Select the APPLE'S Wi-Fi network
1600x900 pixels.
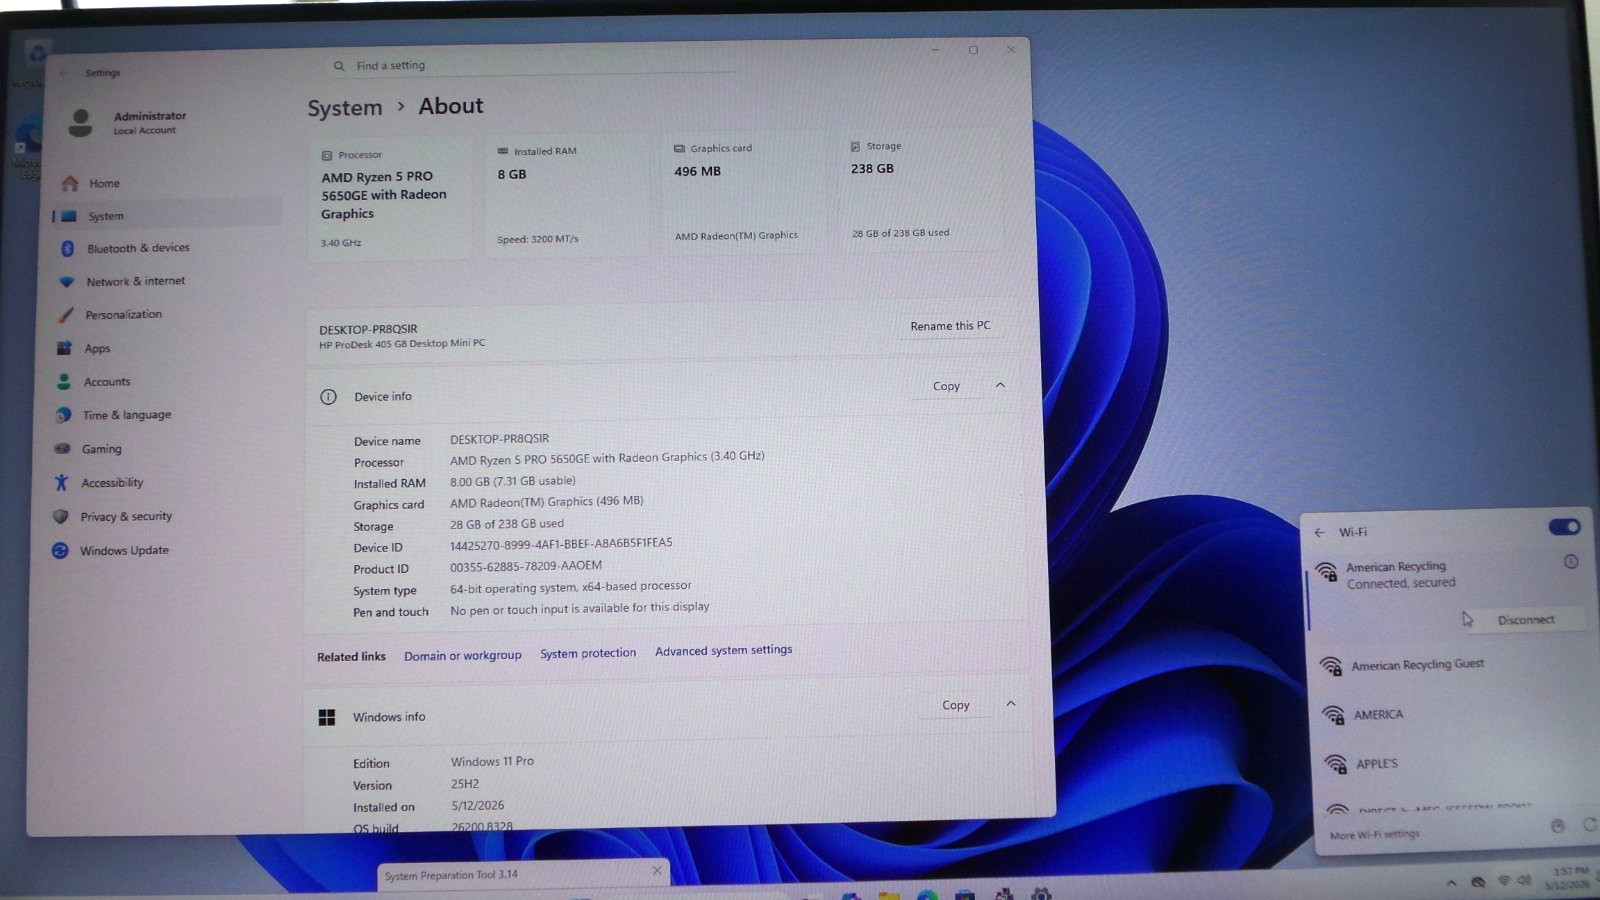pyautogui.click(x=1450, y=764)
